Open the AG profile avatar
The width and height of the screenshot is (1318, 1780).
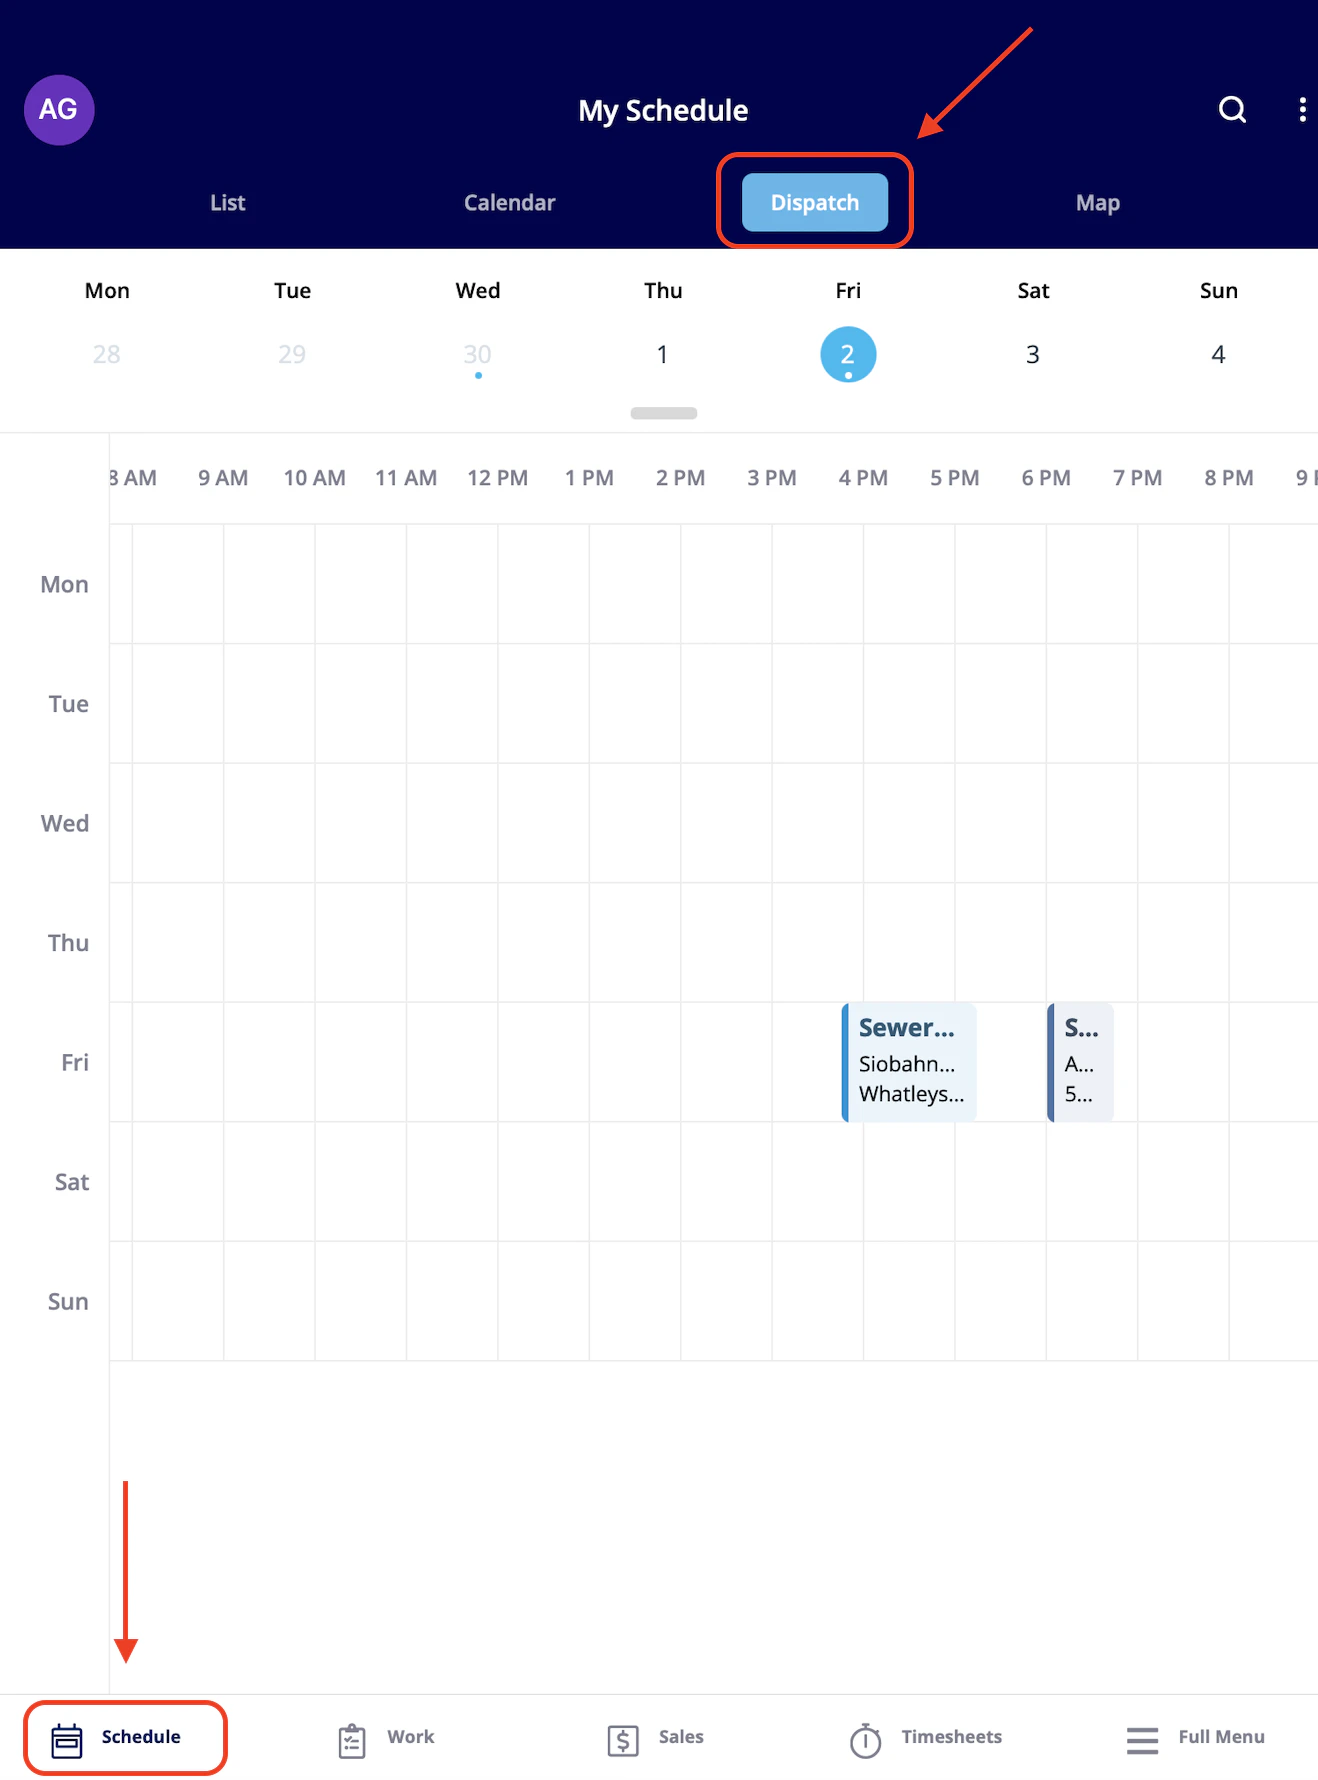click(x=59, y=110)
